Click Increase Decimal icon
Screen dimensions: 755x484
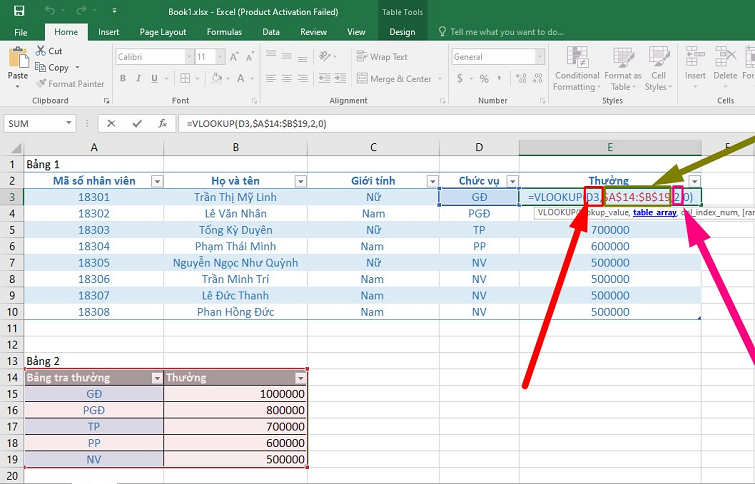pos(521,78)
